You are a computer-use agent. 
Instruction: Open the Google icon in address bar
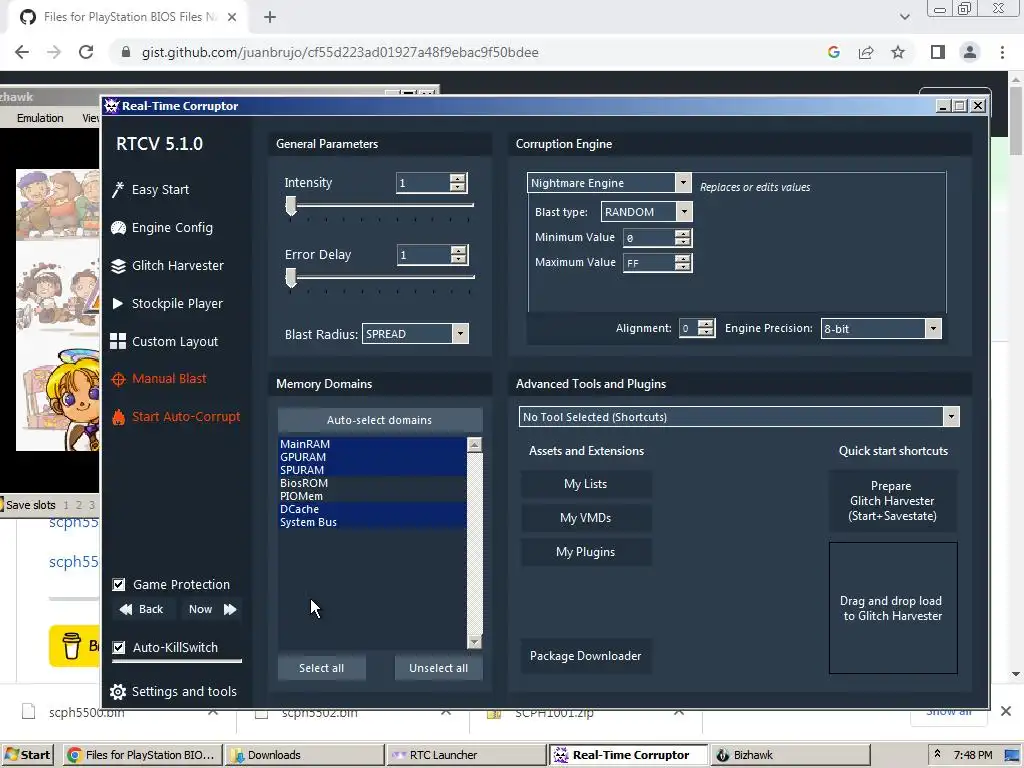(833, 52)
